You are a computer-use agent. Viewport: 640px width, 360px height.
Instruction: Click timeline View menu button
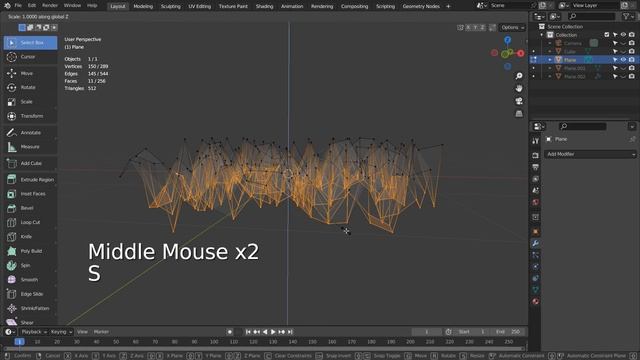coord(82,332)
